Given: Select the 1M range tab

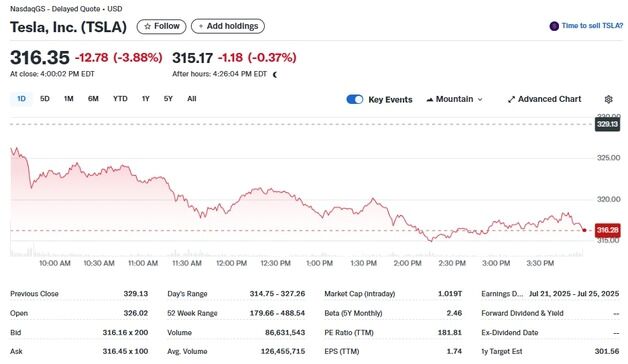Looking at the screenshot, I should point(69,99).
